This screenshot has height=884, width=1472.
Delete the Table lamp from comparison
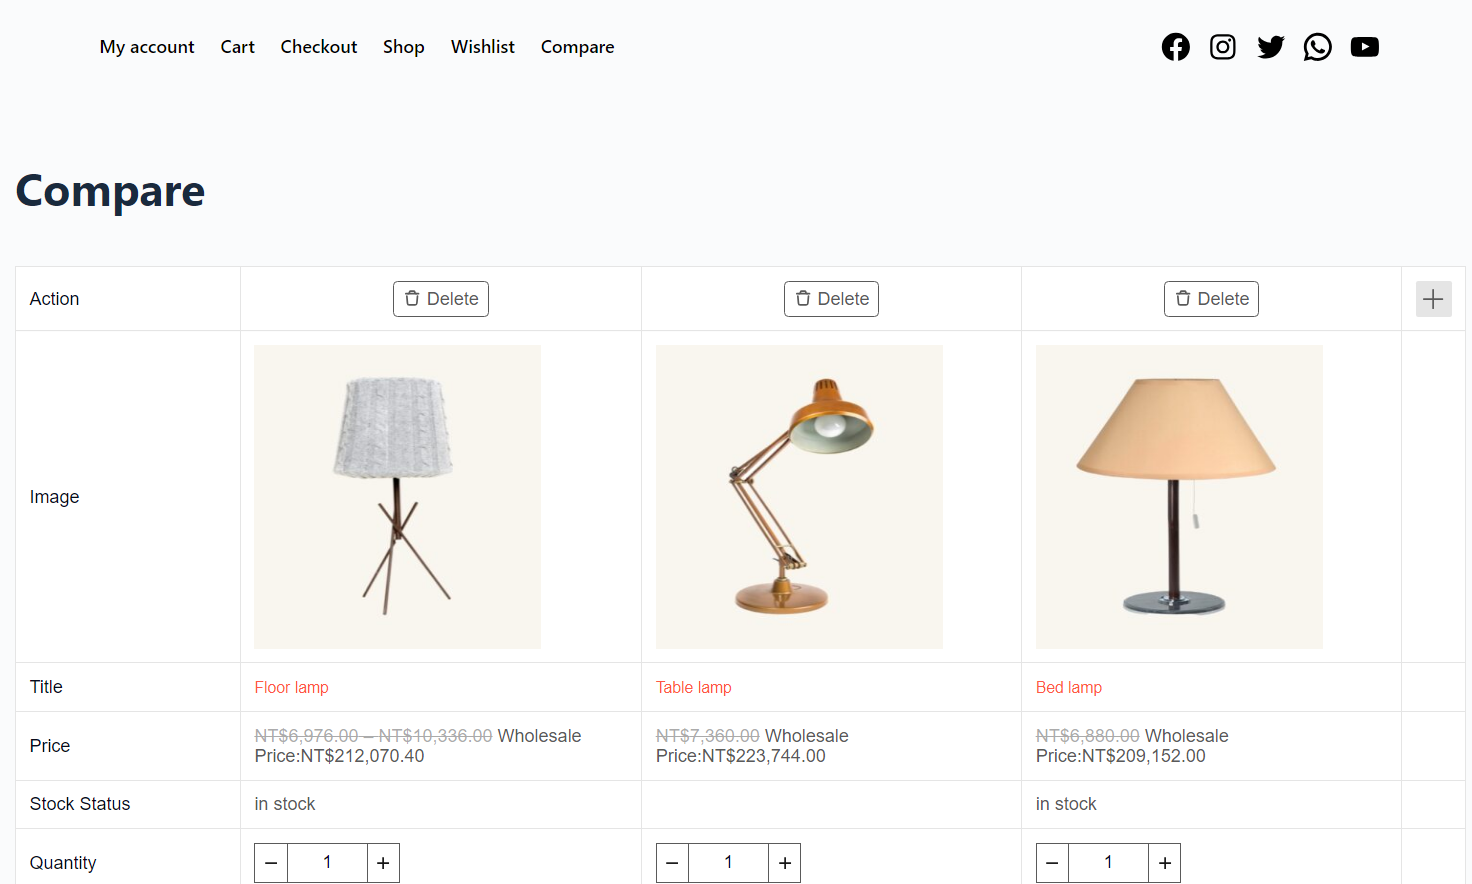click(831, 298)
